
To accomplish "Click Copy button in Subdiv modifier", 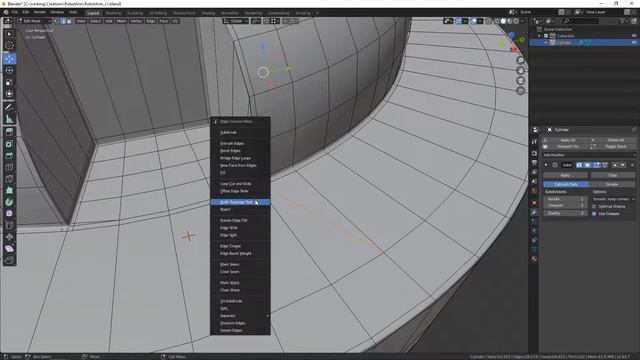I will pos(613,175).
